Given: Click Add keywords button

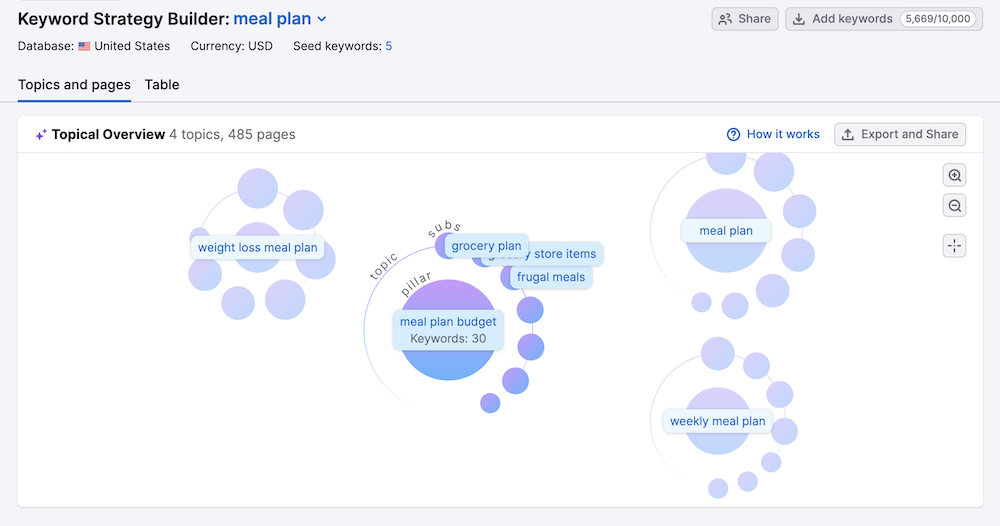Looking at the screenshot, I should click(x=884, y=19).
